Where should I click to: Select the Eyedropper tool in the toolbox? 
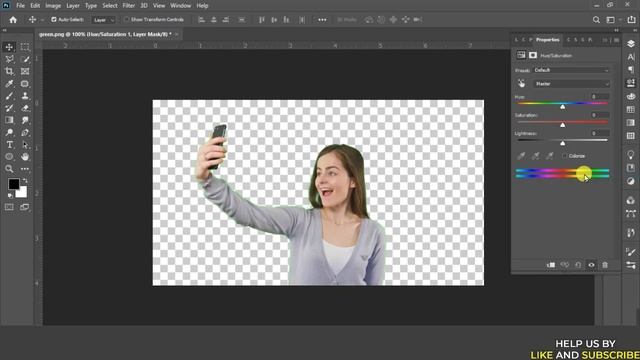pyautogui.click(x=9, y=84)
